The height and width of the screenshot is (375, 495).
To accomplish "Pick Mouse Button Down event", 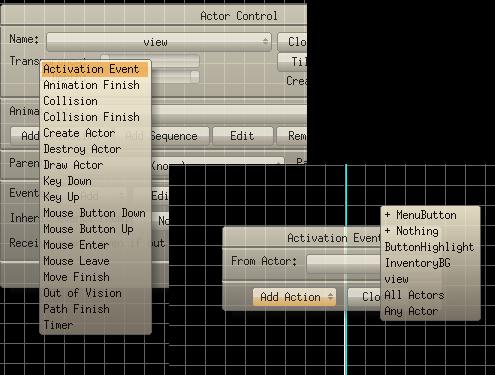I will coord(95,213).
